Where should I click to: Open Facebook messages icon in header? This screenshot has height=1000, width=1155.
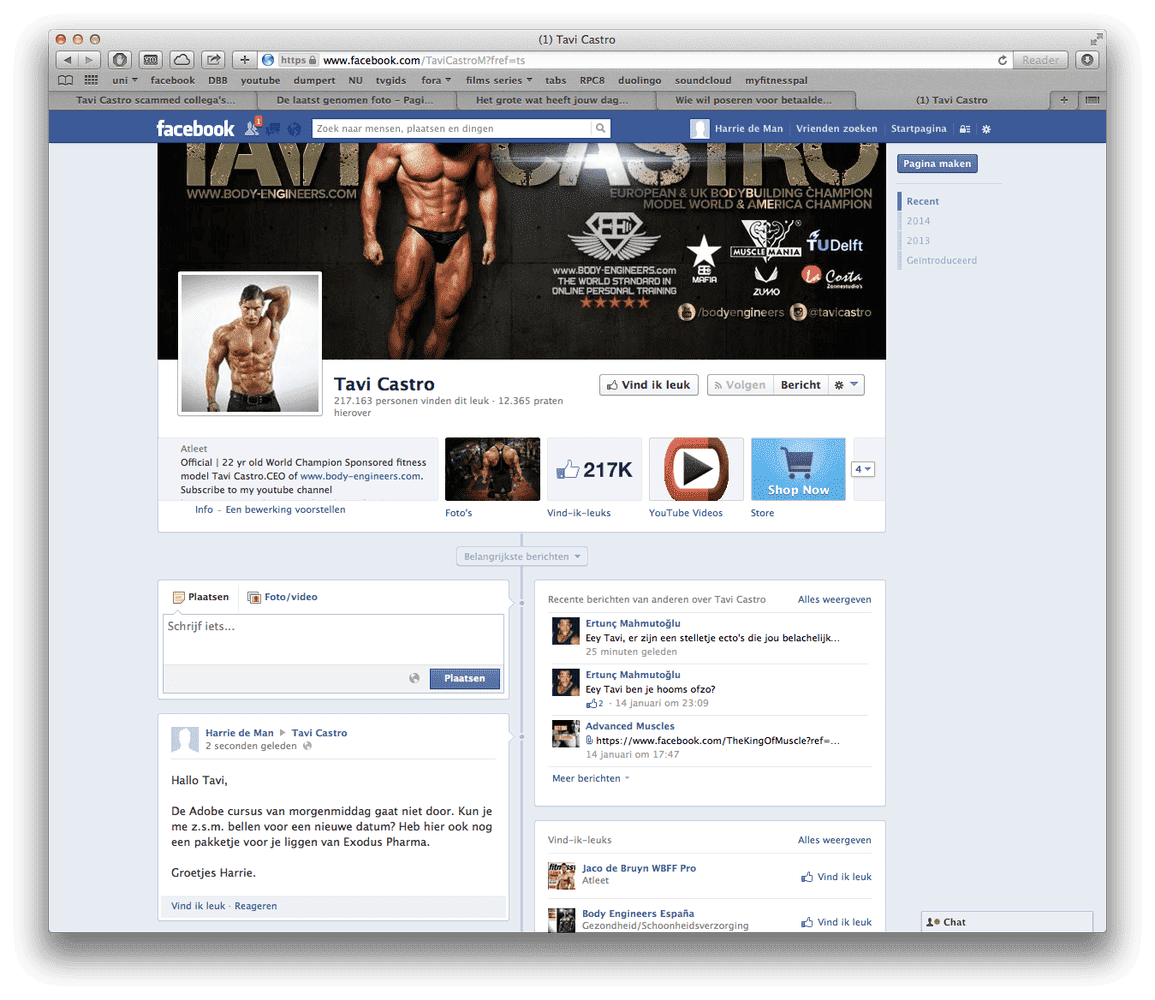pyautogui.click(x=273, y=129)
